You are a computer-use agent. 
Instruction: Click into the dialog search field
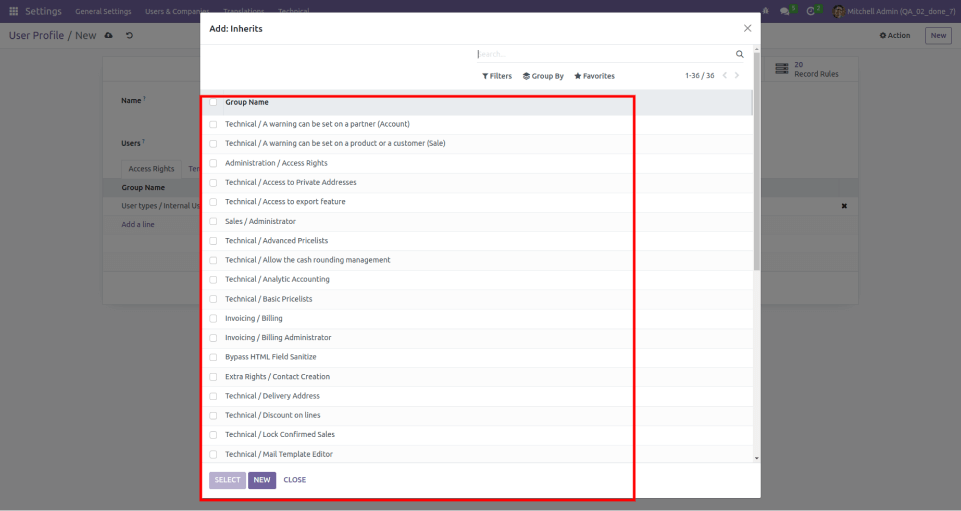point(600,54)
